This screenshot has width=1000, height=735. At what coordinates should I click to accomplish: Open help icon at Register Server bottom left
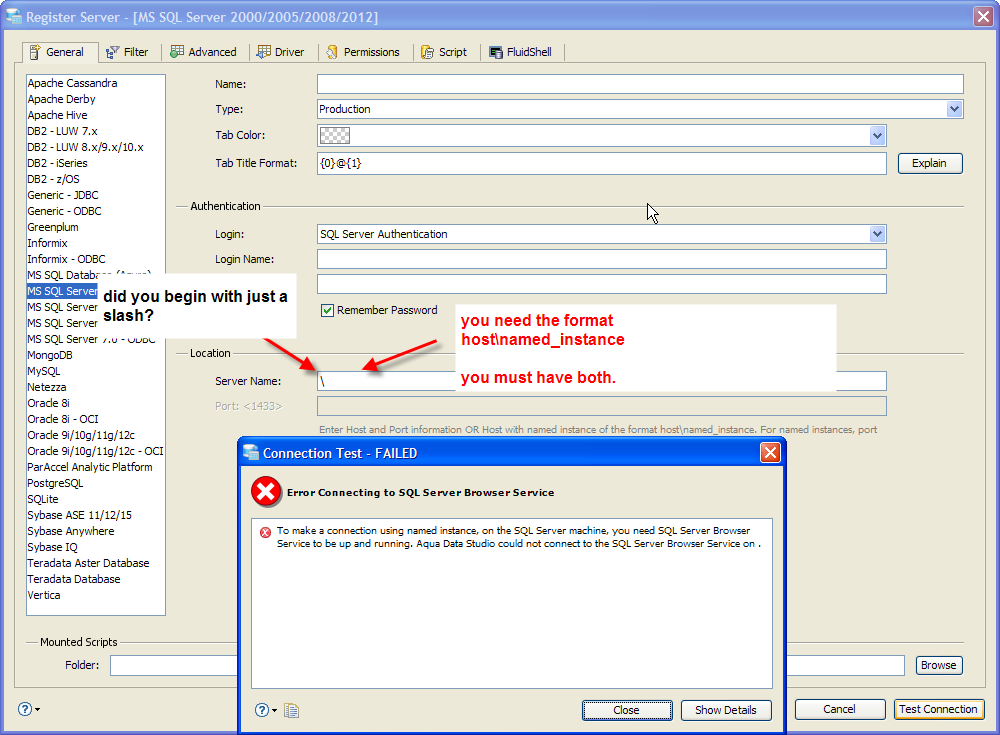coord(24,709)
